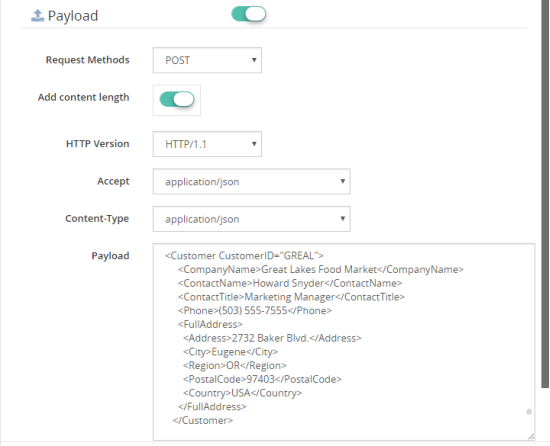Click the vertical scrollbar on the right

[x=545, y=193]
